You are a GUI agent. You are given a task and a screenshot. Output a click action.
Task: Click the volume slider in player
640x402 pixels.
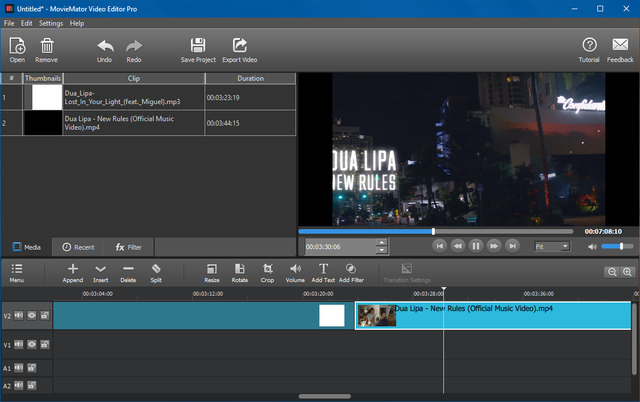point(618,245)
